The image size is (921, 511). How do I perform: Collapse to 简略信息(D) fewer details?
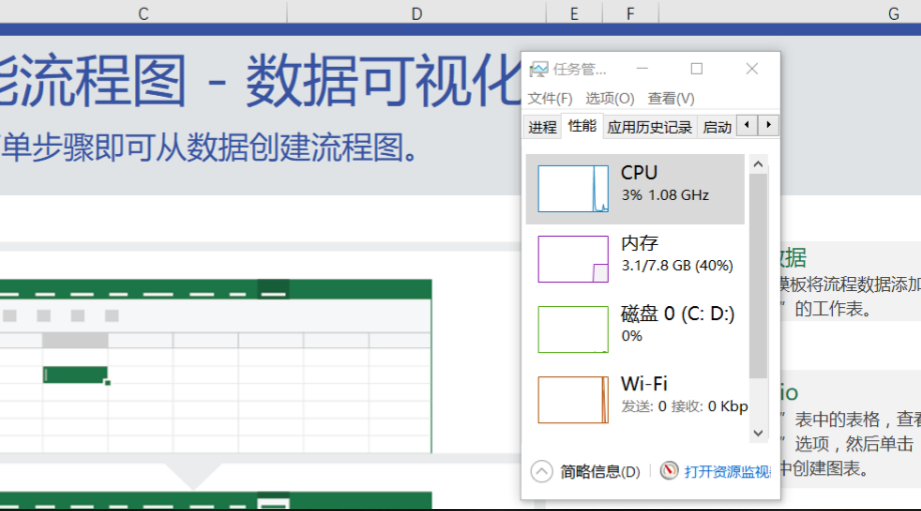tap(586, 472)
